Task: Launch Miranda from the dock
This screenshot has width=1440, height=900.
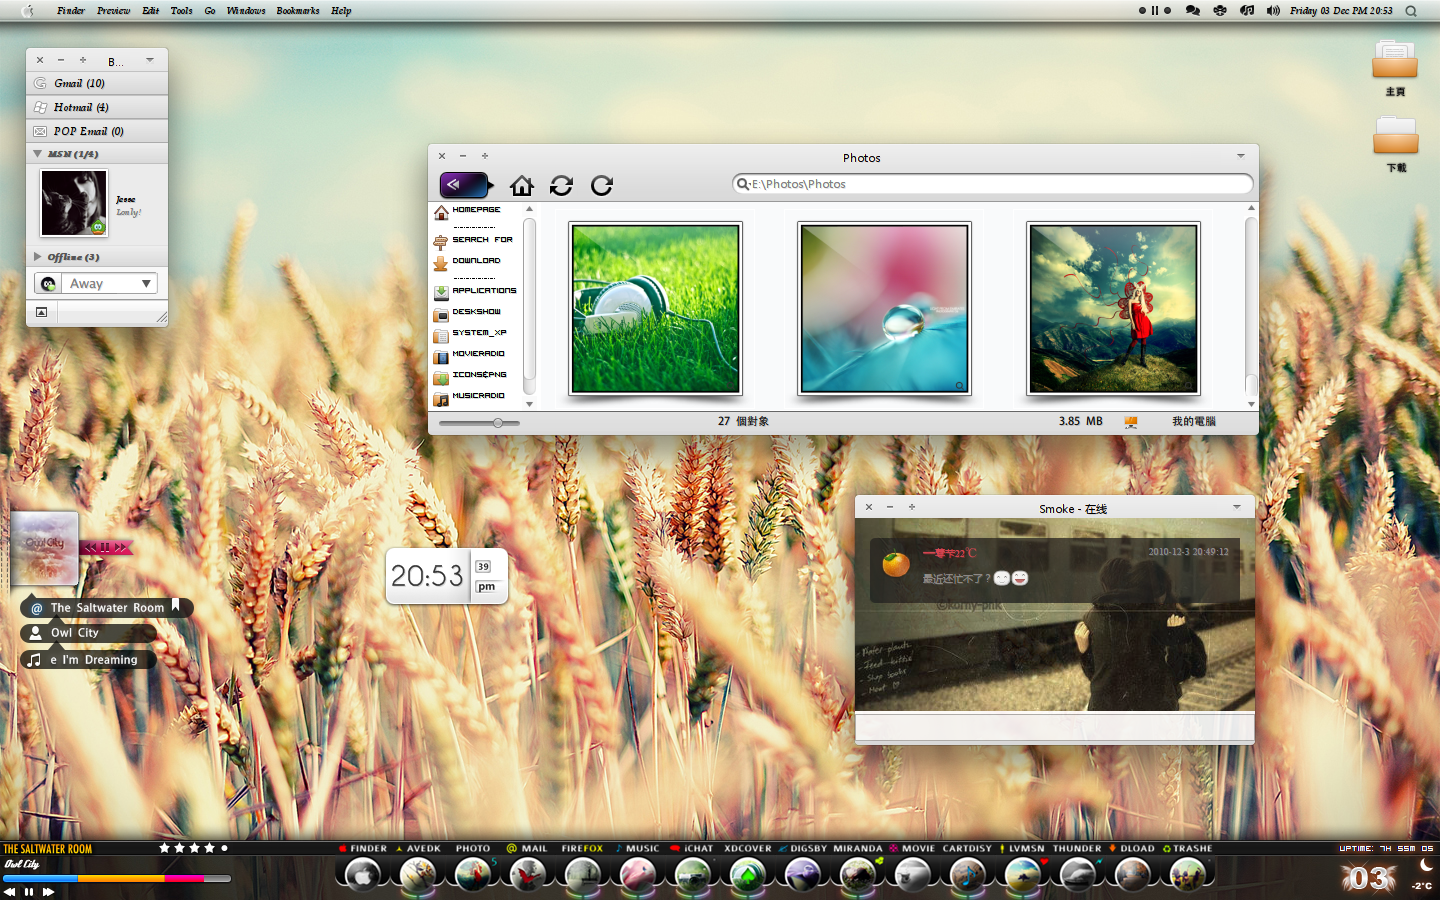Action: 857,875
